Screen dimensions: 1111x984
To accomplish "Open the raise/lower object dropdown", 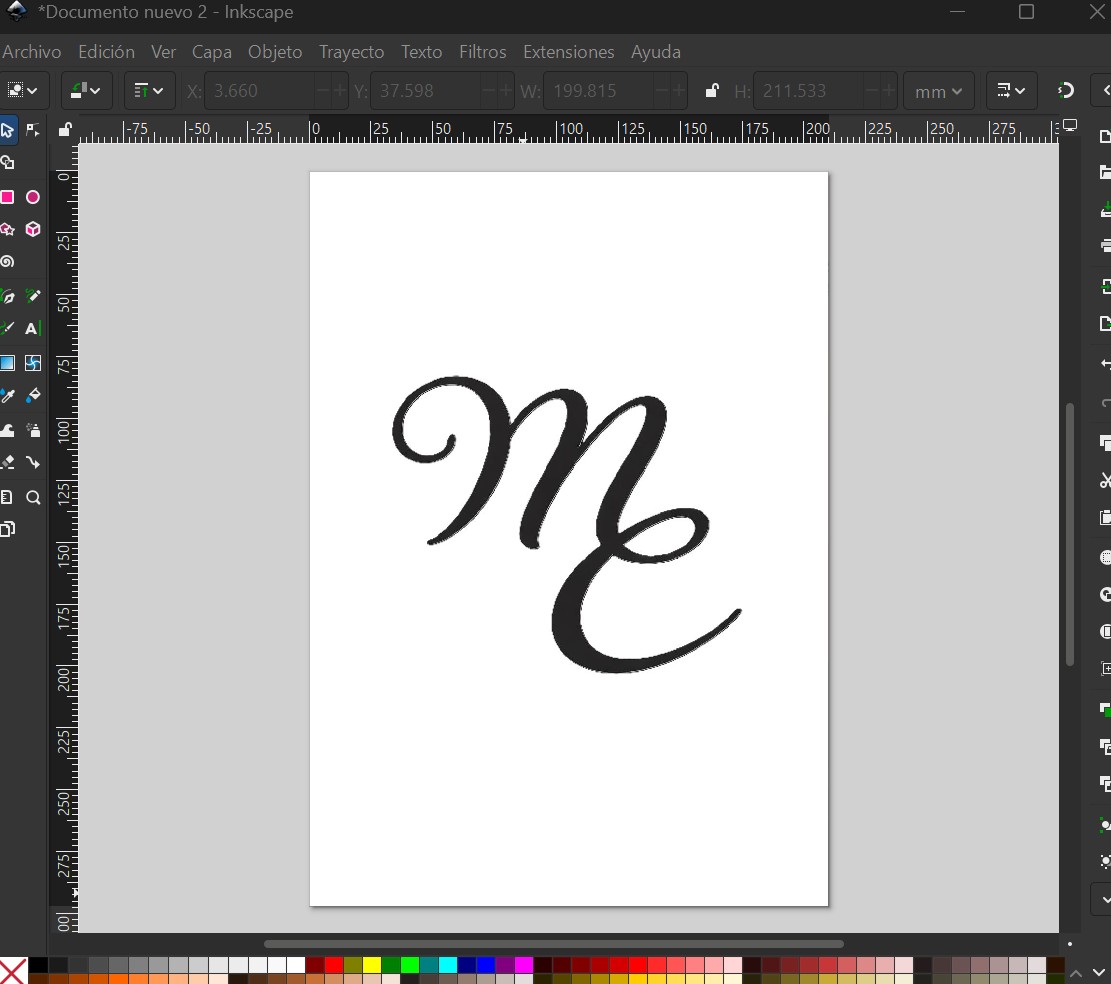I will (x=150, y=91).
